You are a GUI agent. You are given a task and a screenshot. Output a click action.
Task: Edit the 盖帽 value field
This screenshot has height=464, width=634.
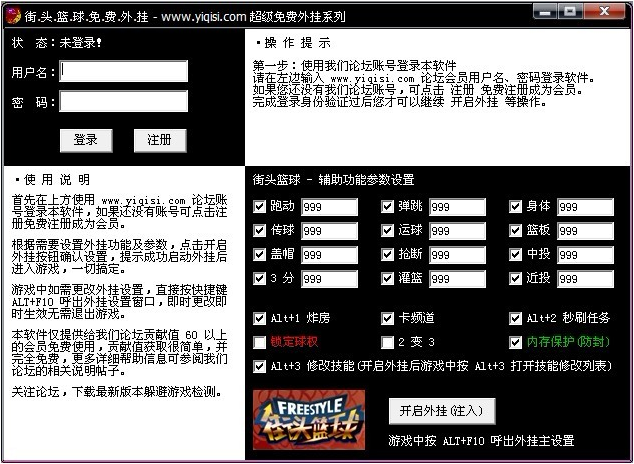click(329, 255)
